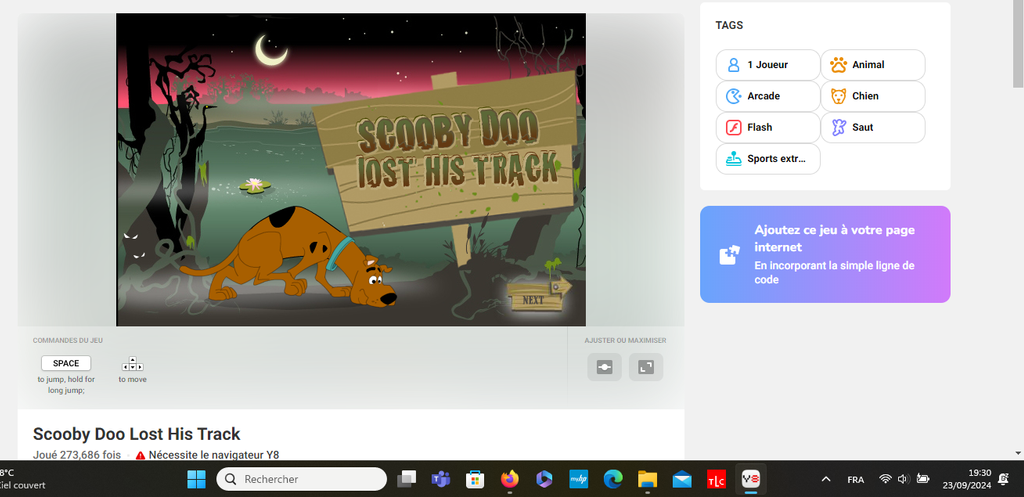Click the embed game banner

(825, 254)
